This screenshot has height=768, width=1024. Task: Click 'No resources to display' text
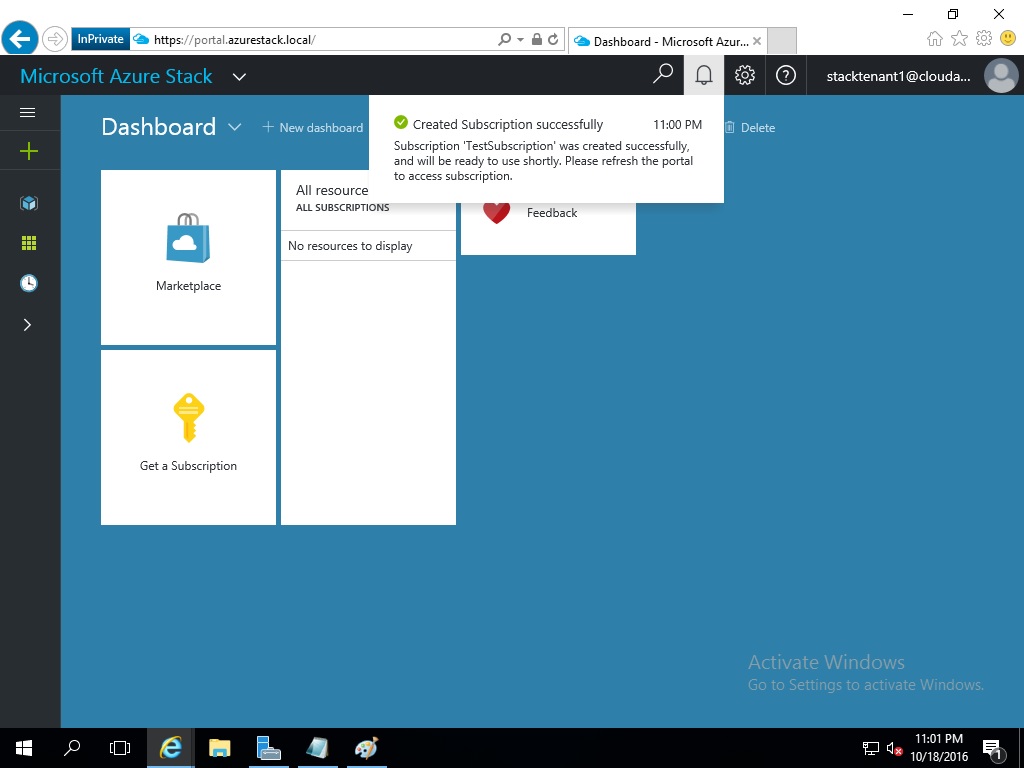350,246
